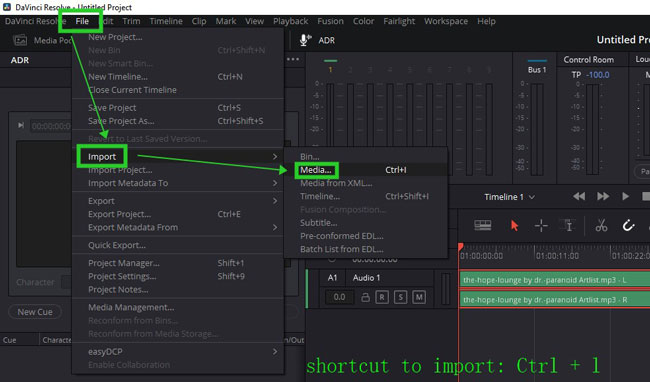Mute the Audio 1 track
650x382 pixels.
click(x=419, y=297)
